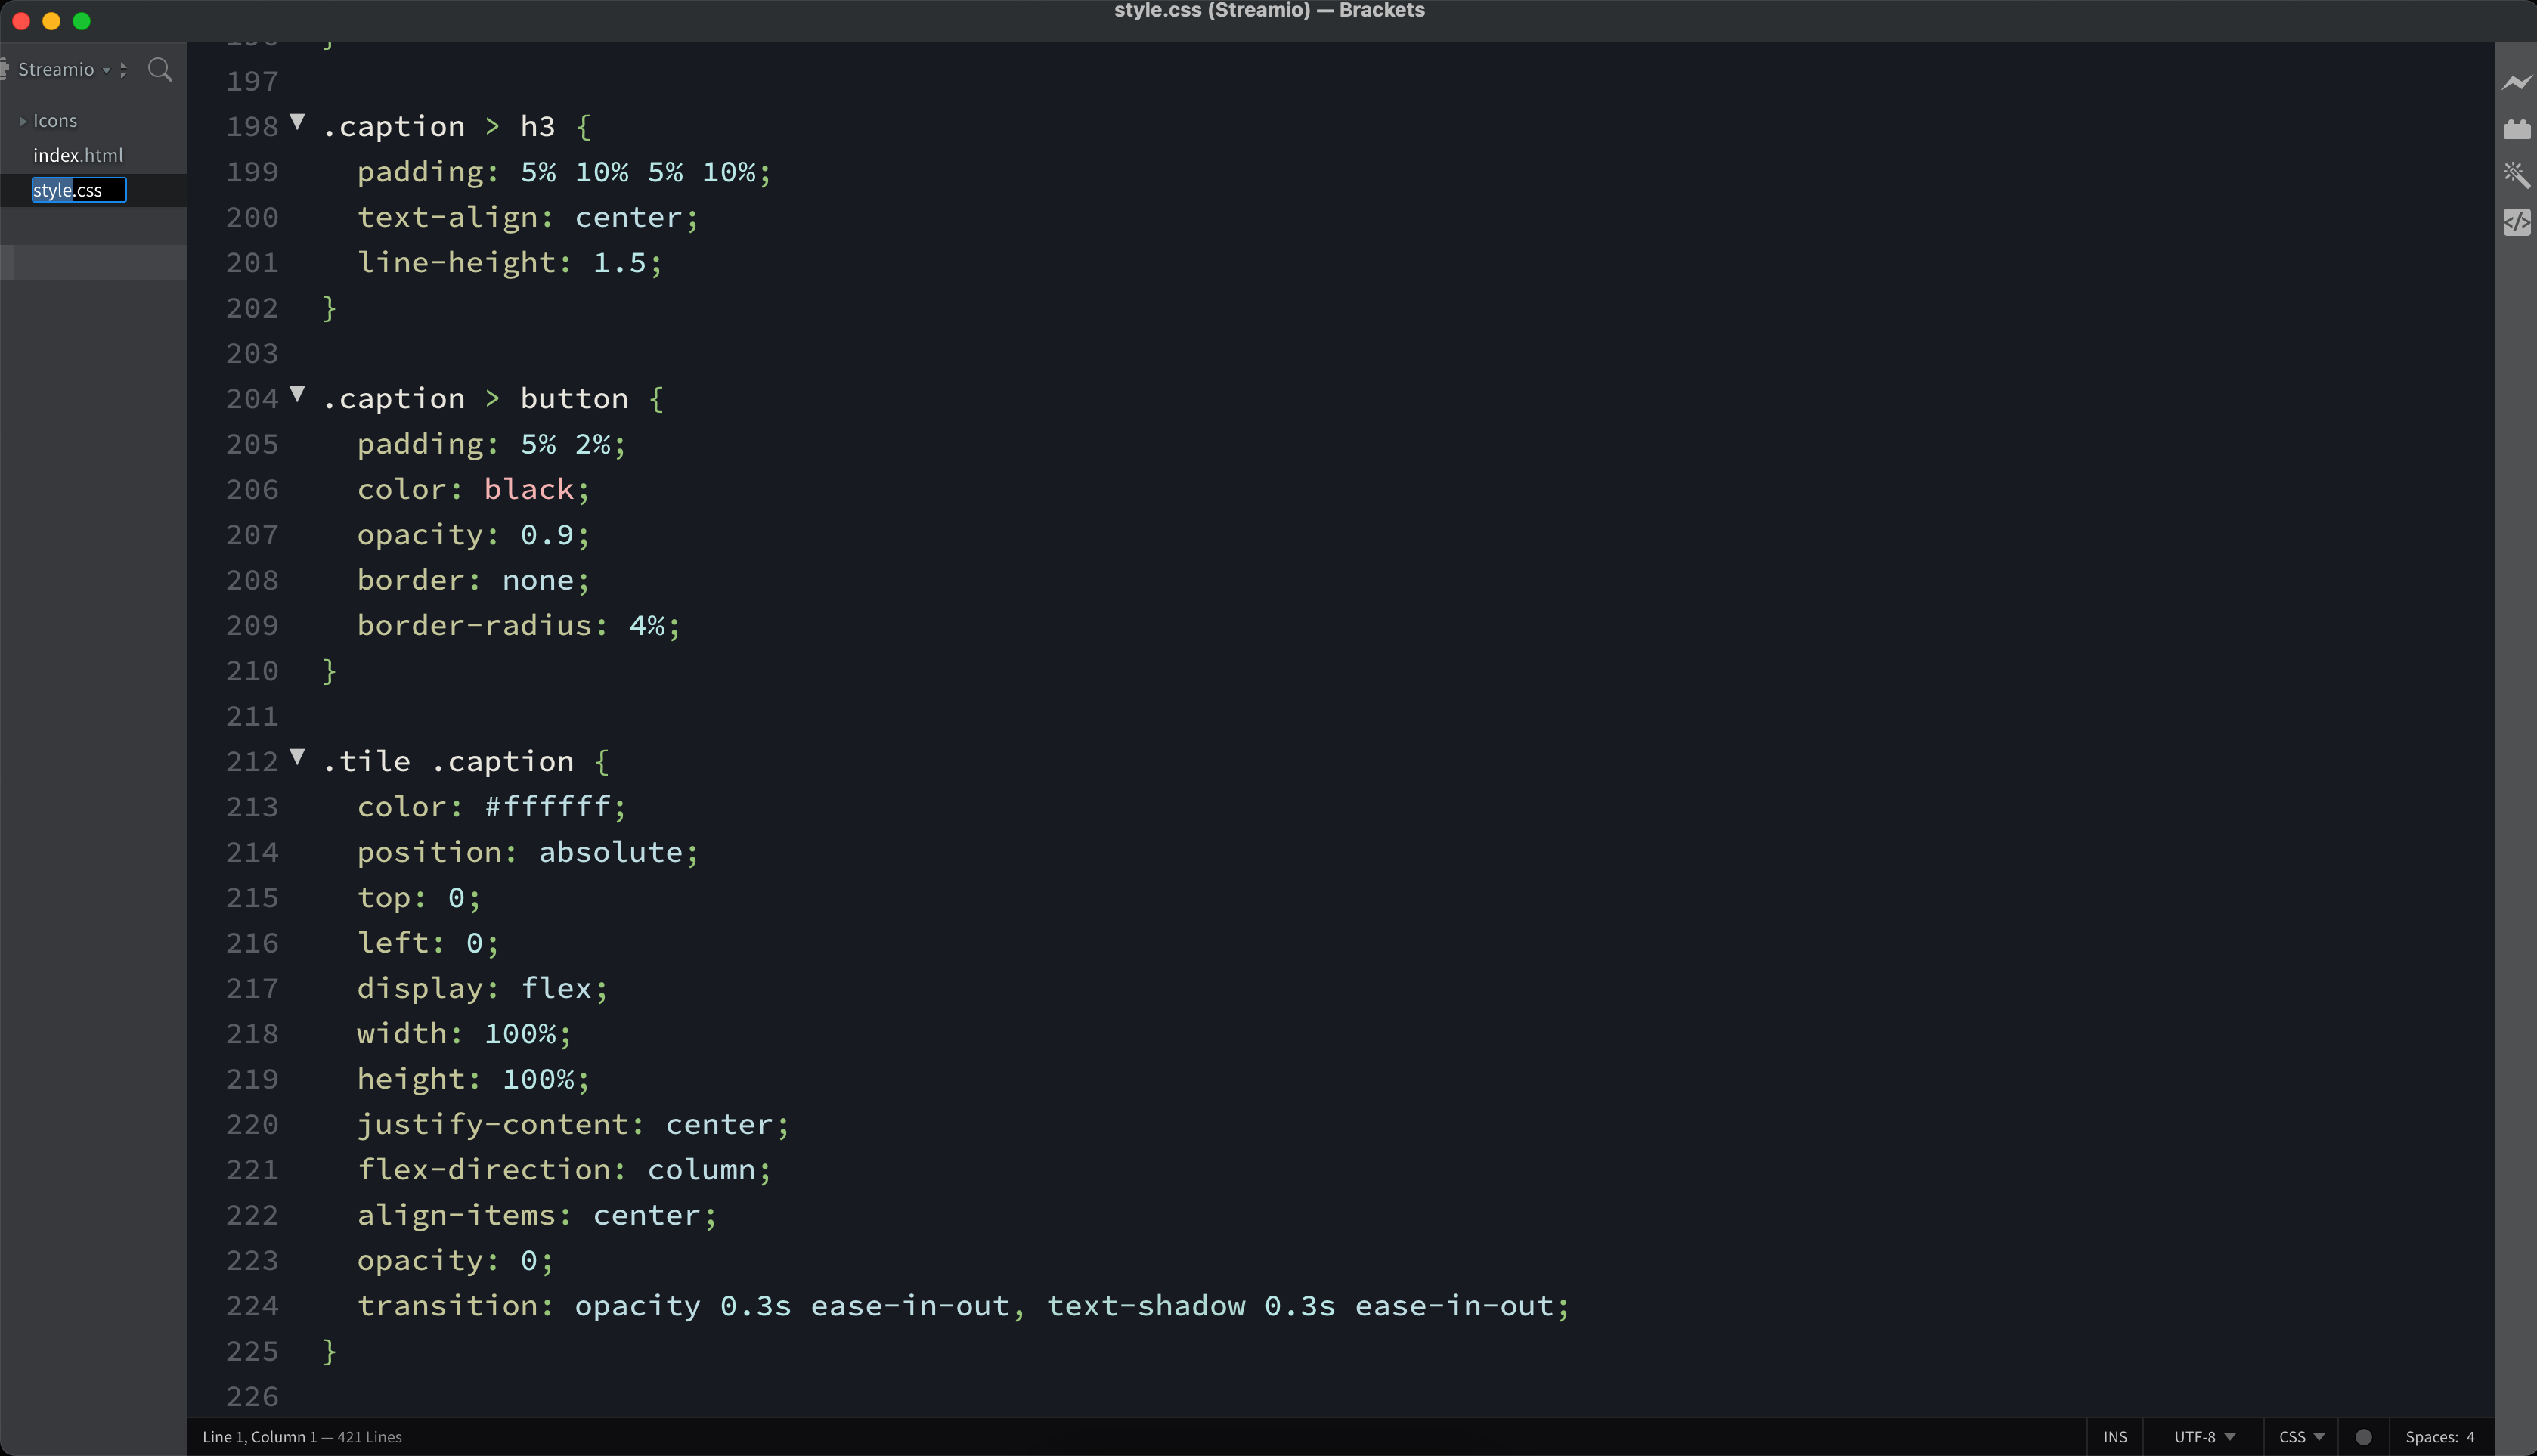Expand the Icons folder in sidebar
This screenshot has height=1456, width=2537.
click(x=23, y=120)
